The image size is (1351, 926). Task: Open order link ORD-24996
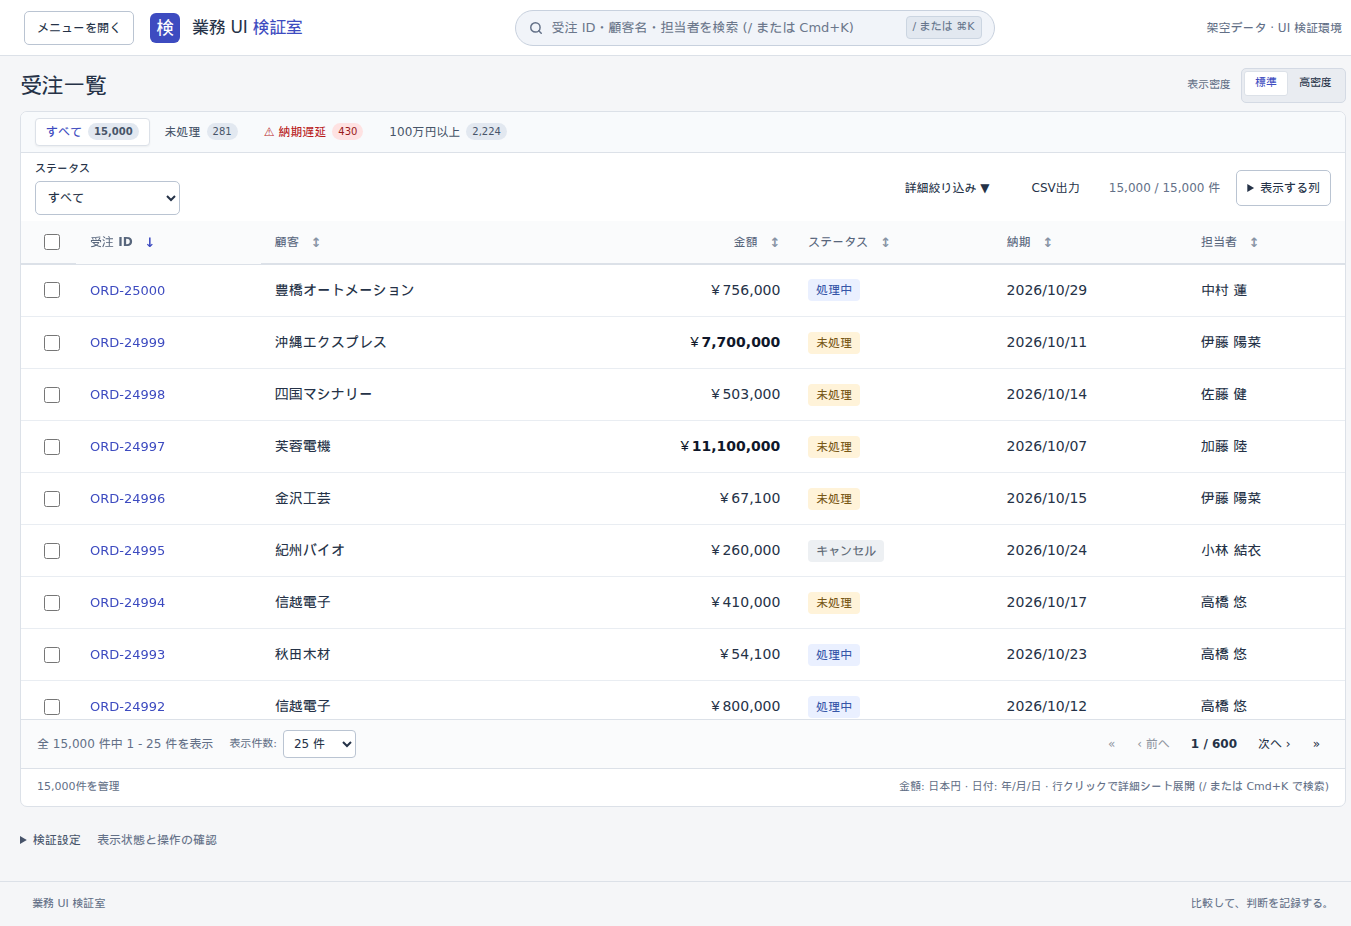point(127,499)
